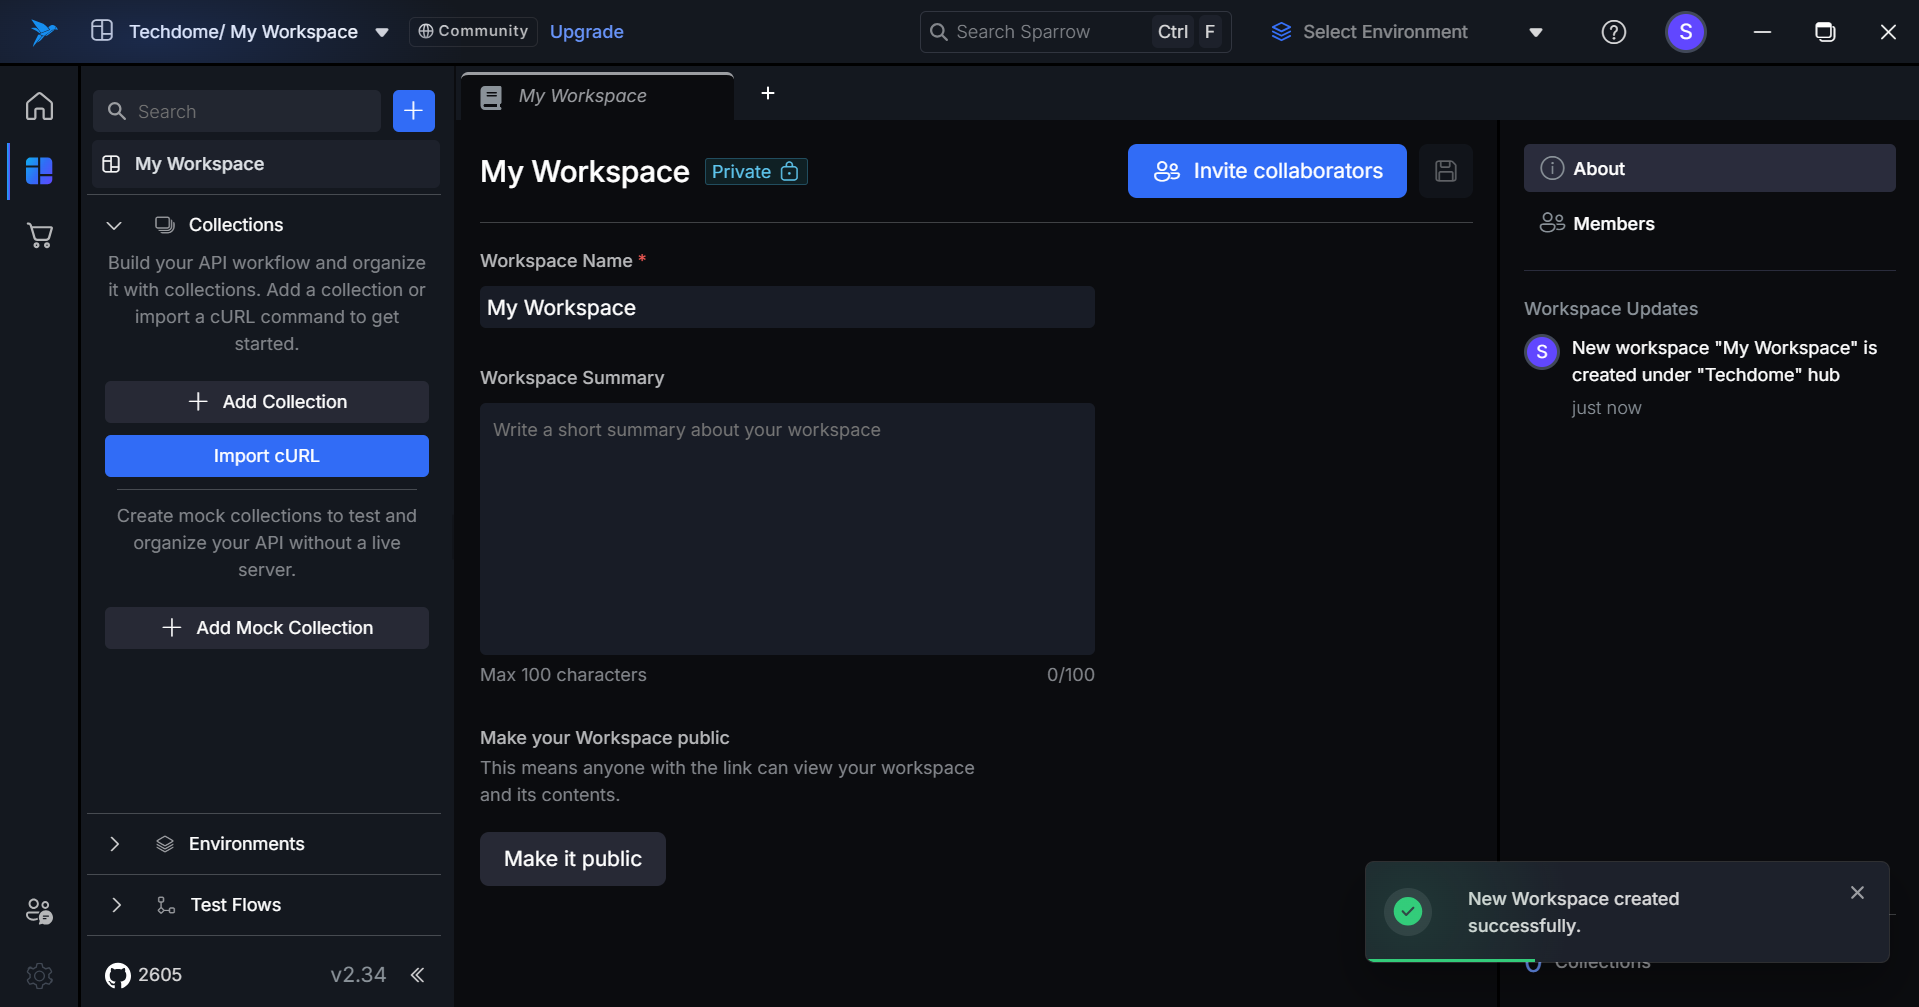The width and height of the screenshot is (1919, 1007).
Task: Click the Make it public button
Action: [x=572, y=859]
